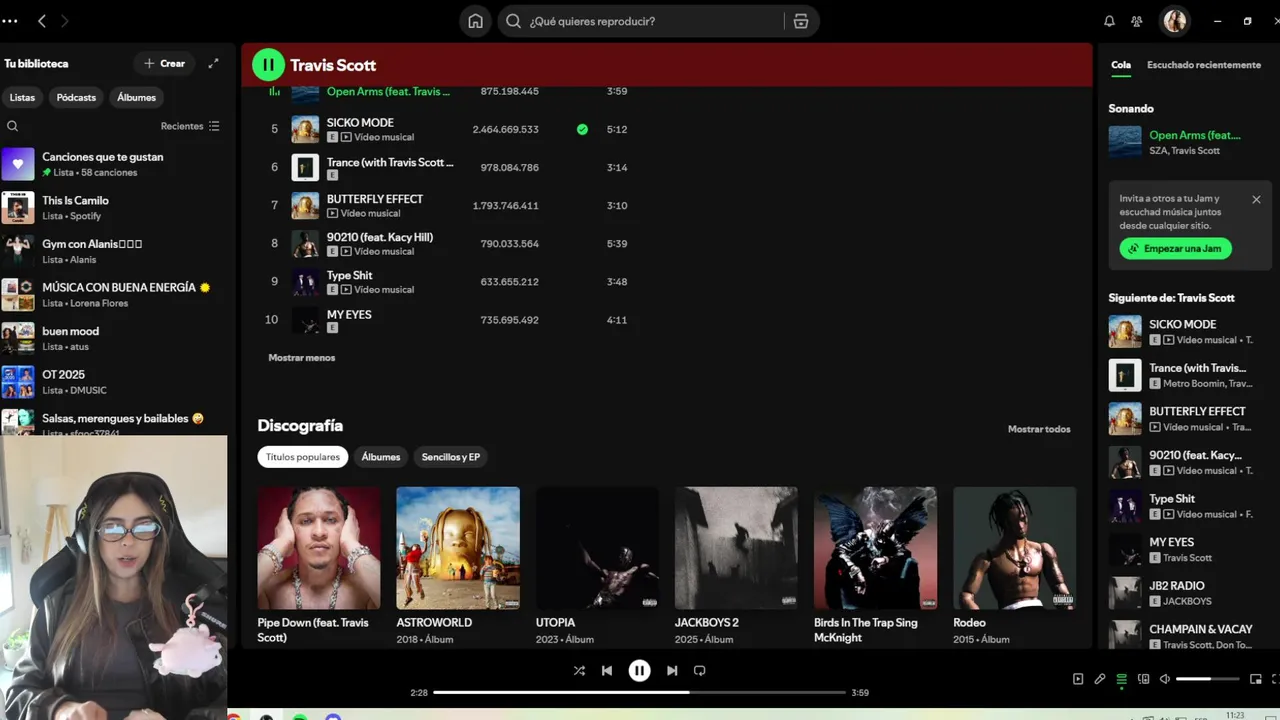
Task: Open the three-dot app menu
Action: click(x=10, y=21)
